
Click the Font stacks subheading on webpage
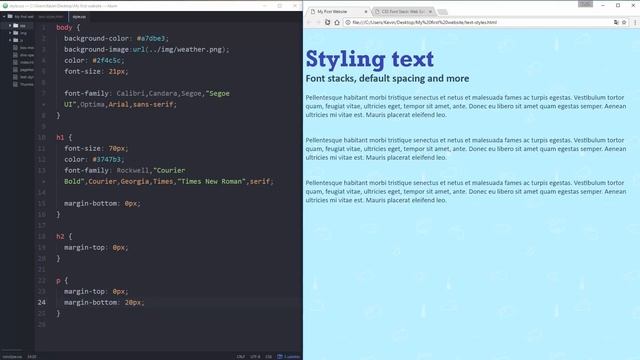click(387, 78)
